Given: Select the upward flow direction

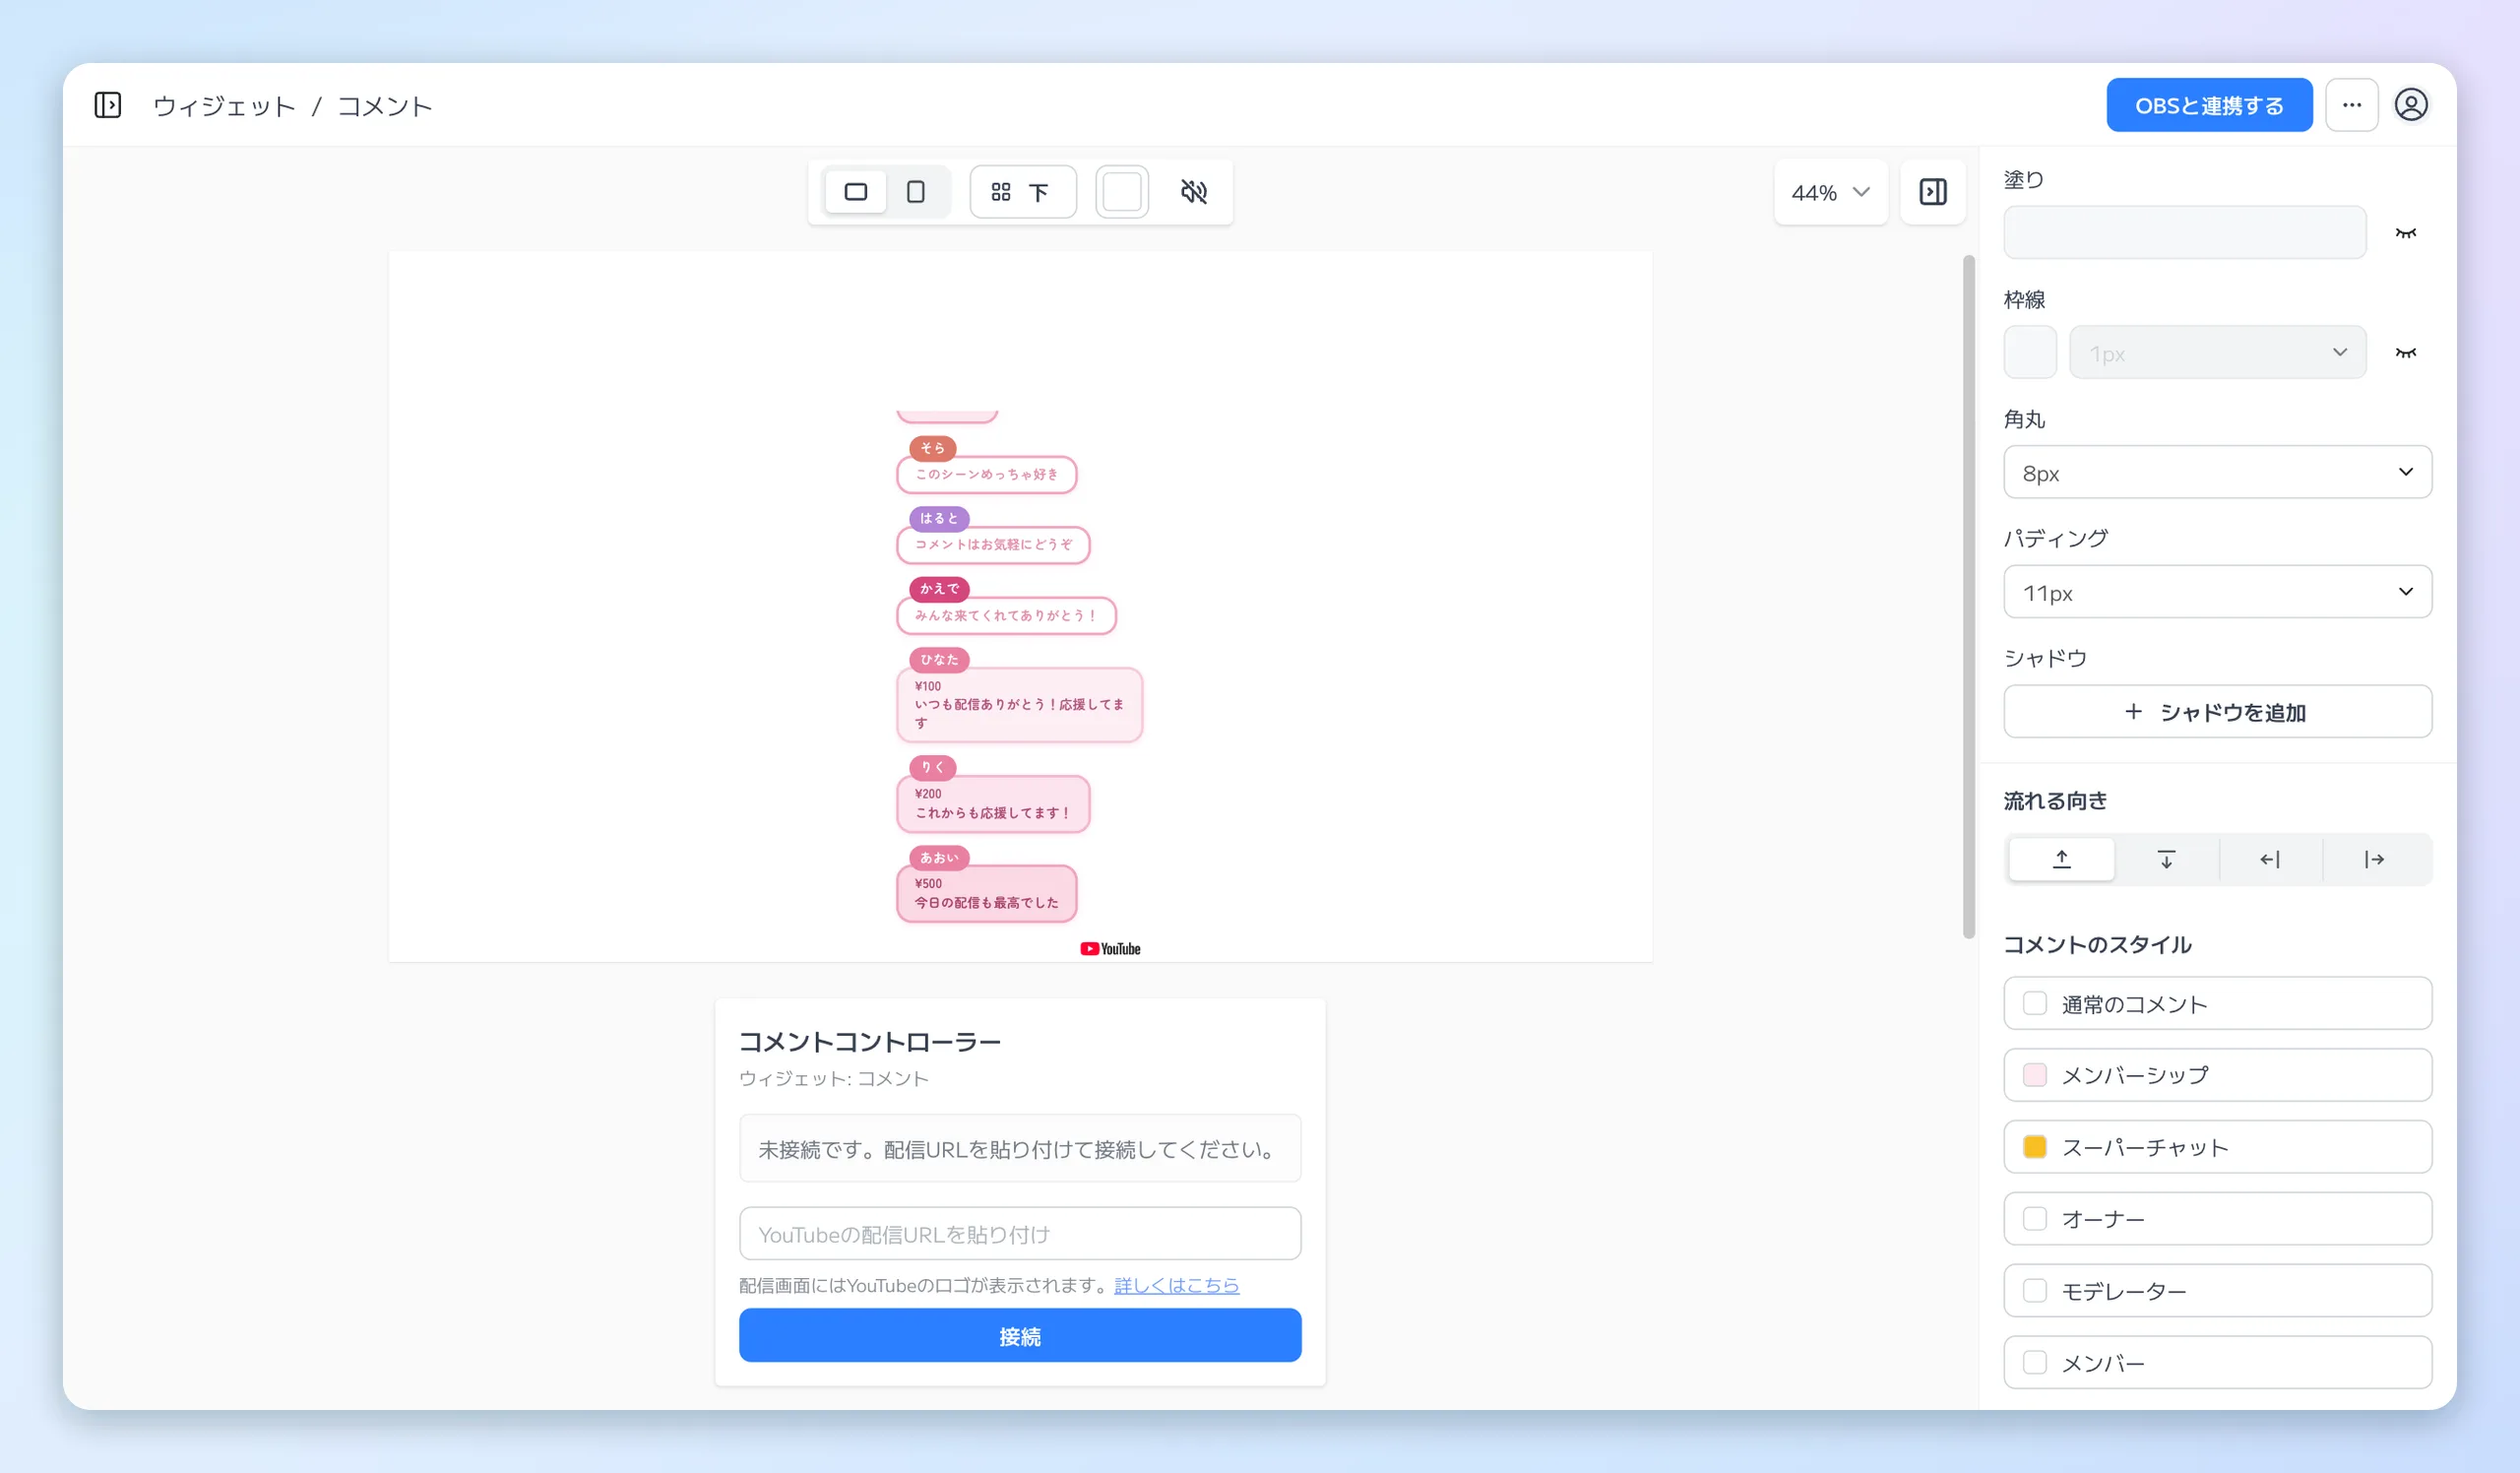Looking at the screenshot, I should (x=2062, y=860).
